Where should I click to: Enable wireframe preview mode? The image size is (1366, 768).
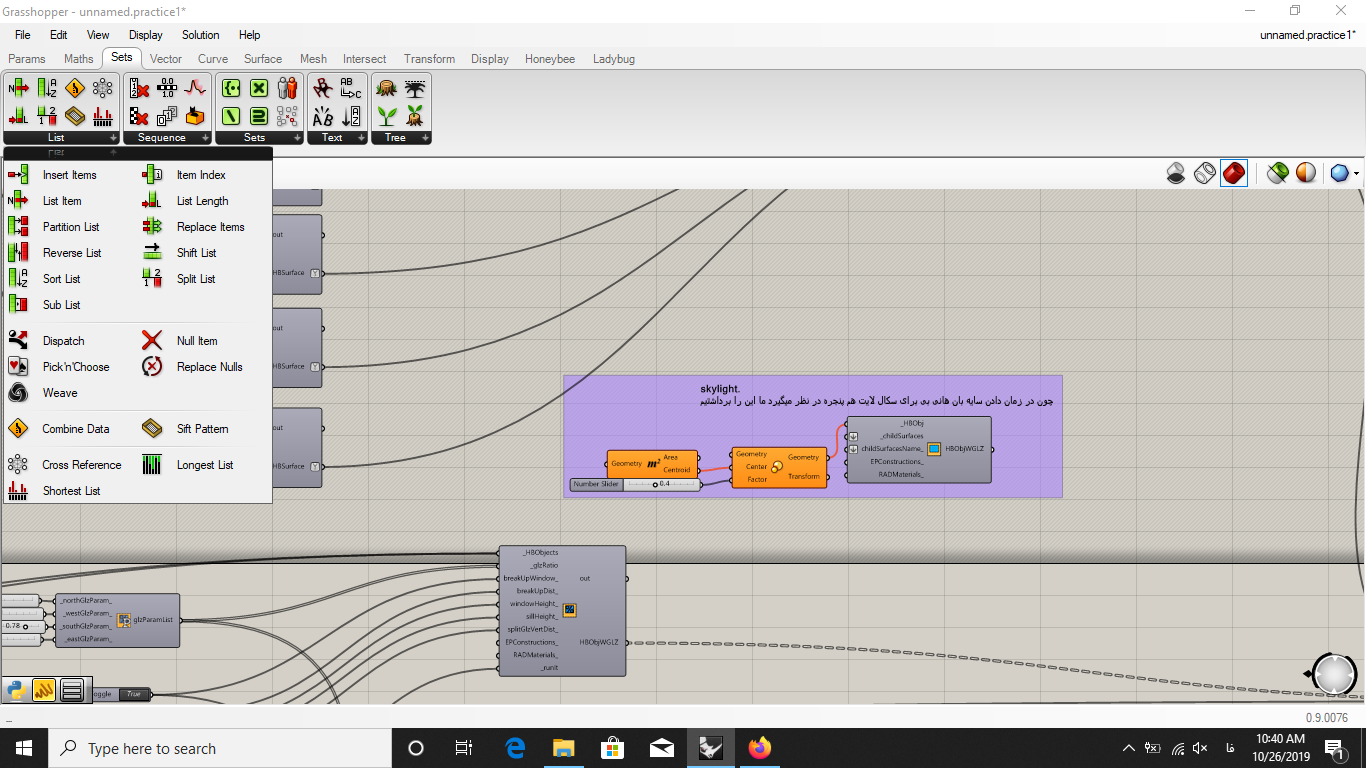1205,173
